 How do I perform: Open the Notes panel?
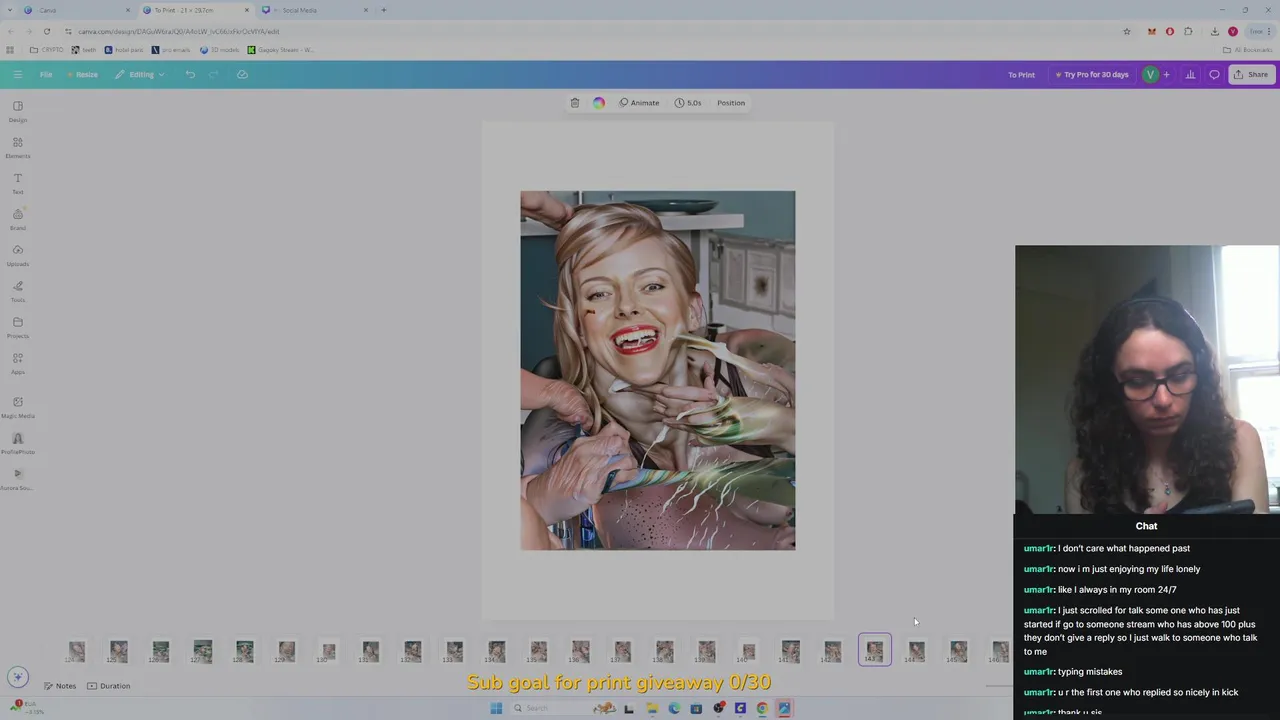point(59,686)
